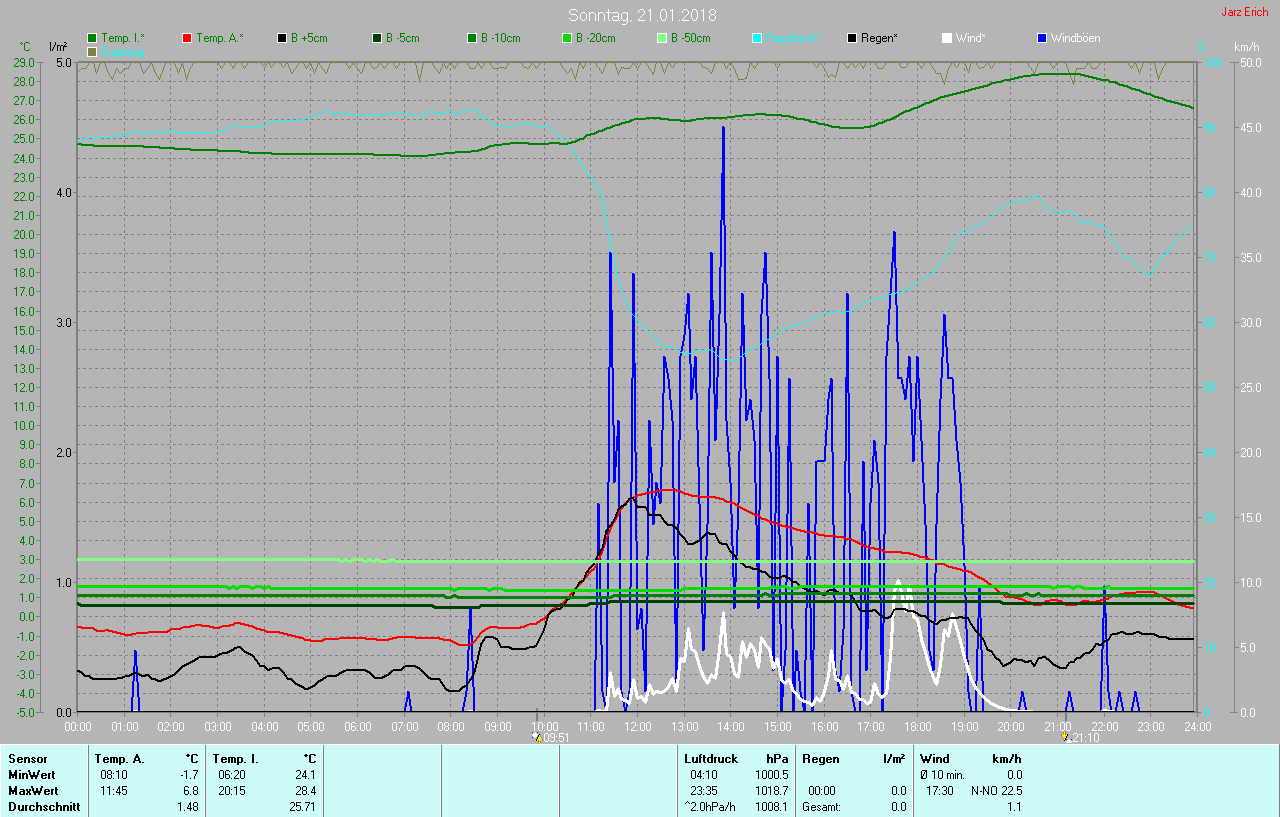The height and width of the screenshot is (817, 1280).
Task: Click the B -20cm legend label
Action: (x=595, y=38)
